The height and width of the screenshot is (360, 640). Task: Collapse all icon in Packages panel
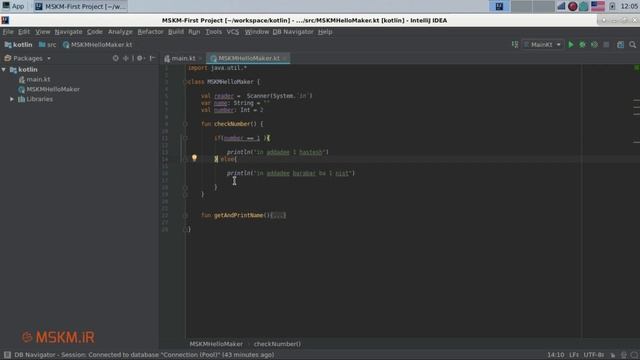tap(126, 58)
